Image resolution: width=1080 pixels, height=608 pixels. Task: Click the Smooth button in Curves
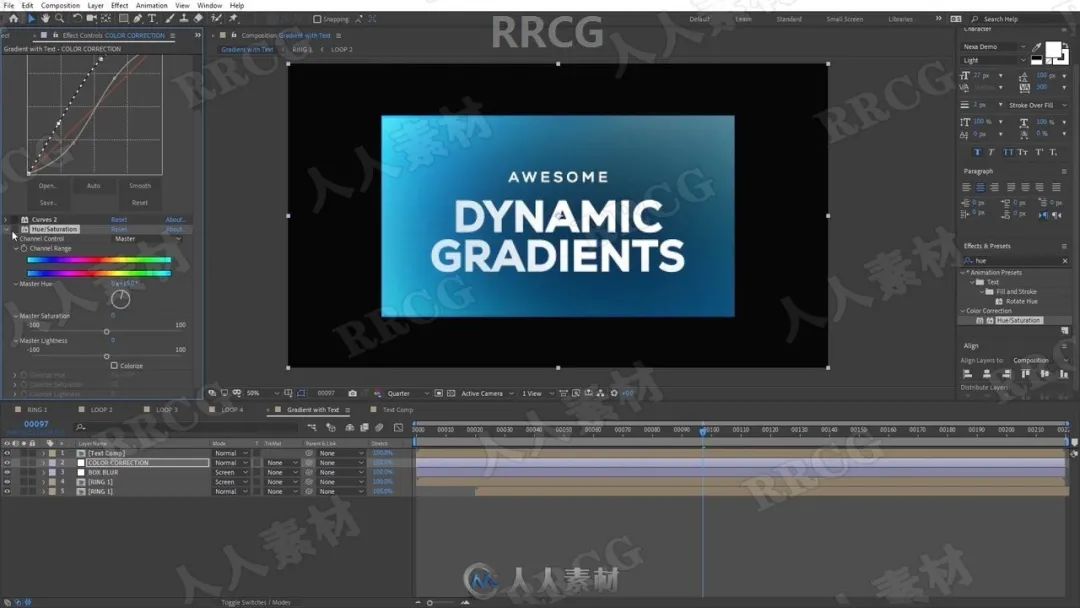(x=140, y=186)
